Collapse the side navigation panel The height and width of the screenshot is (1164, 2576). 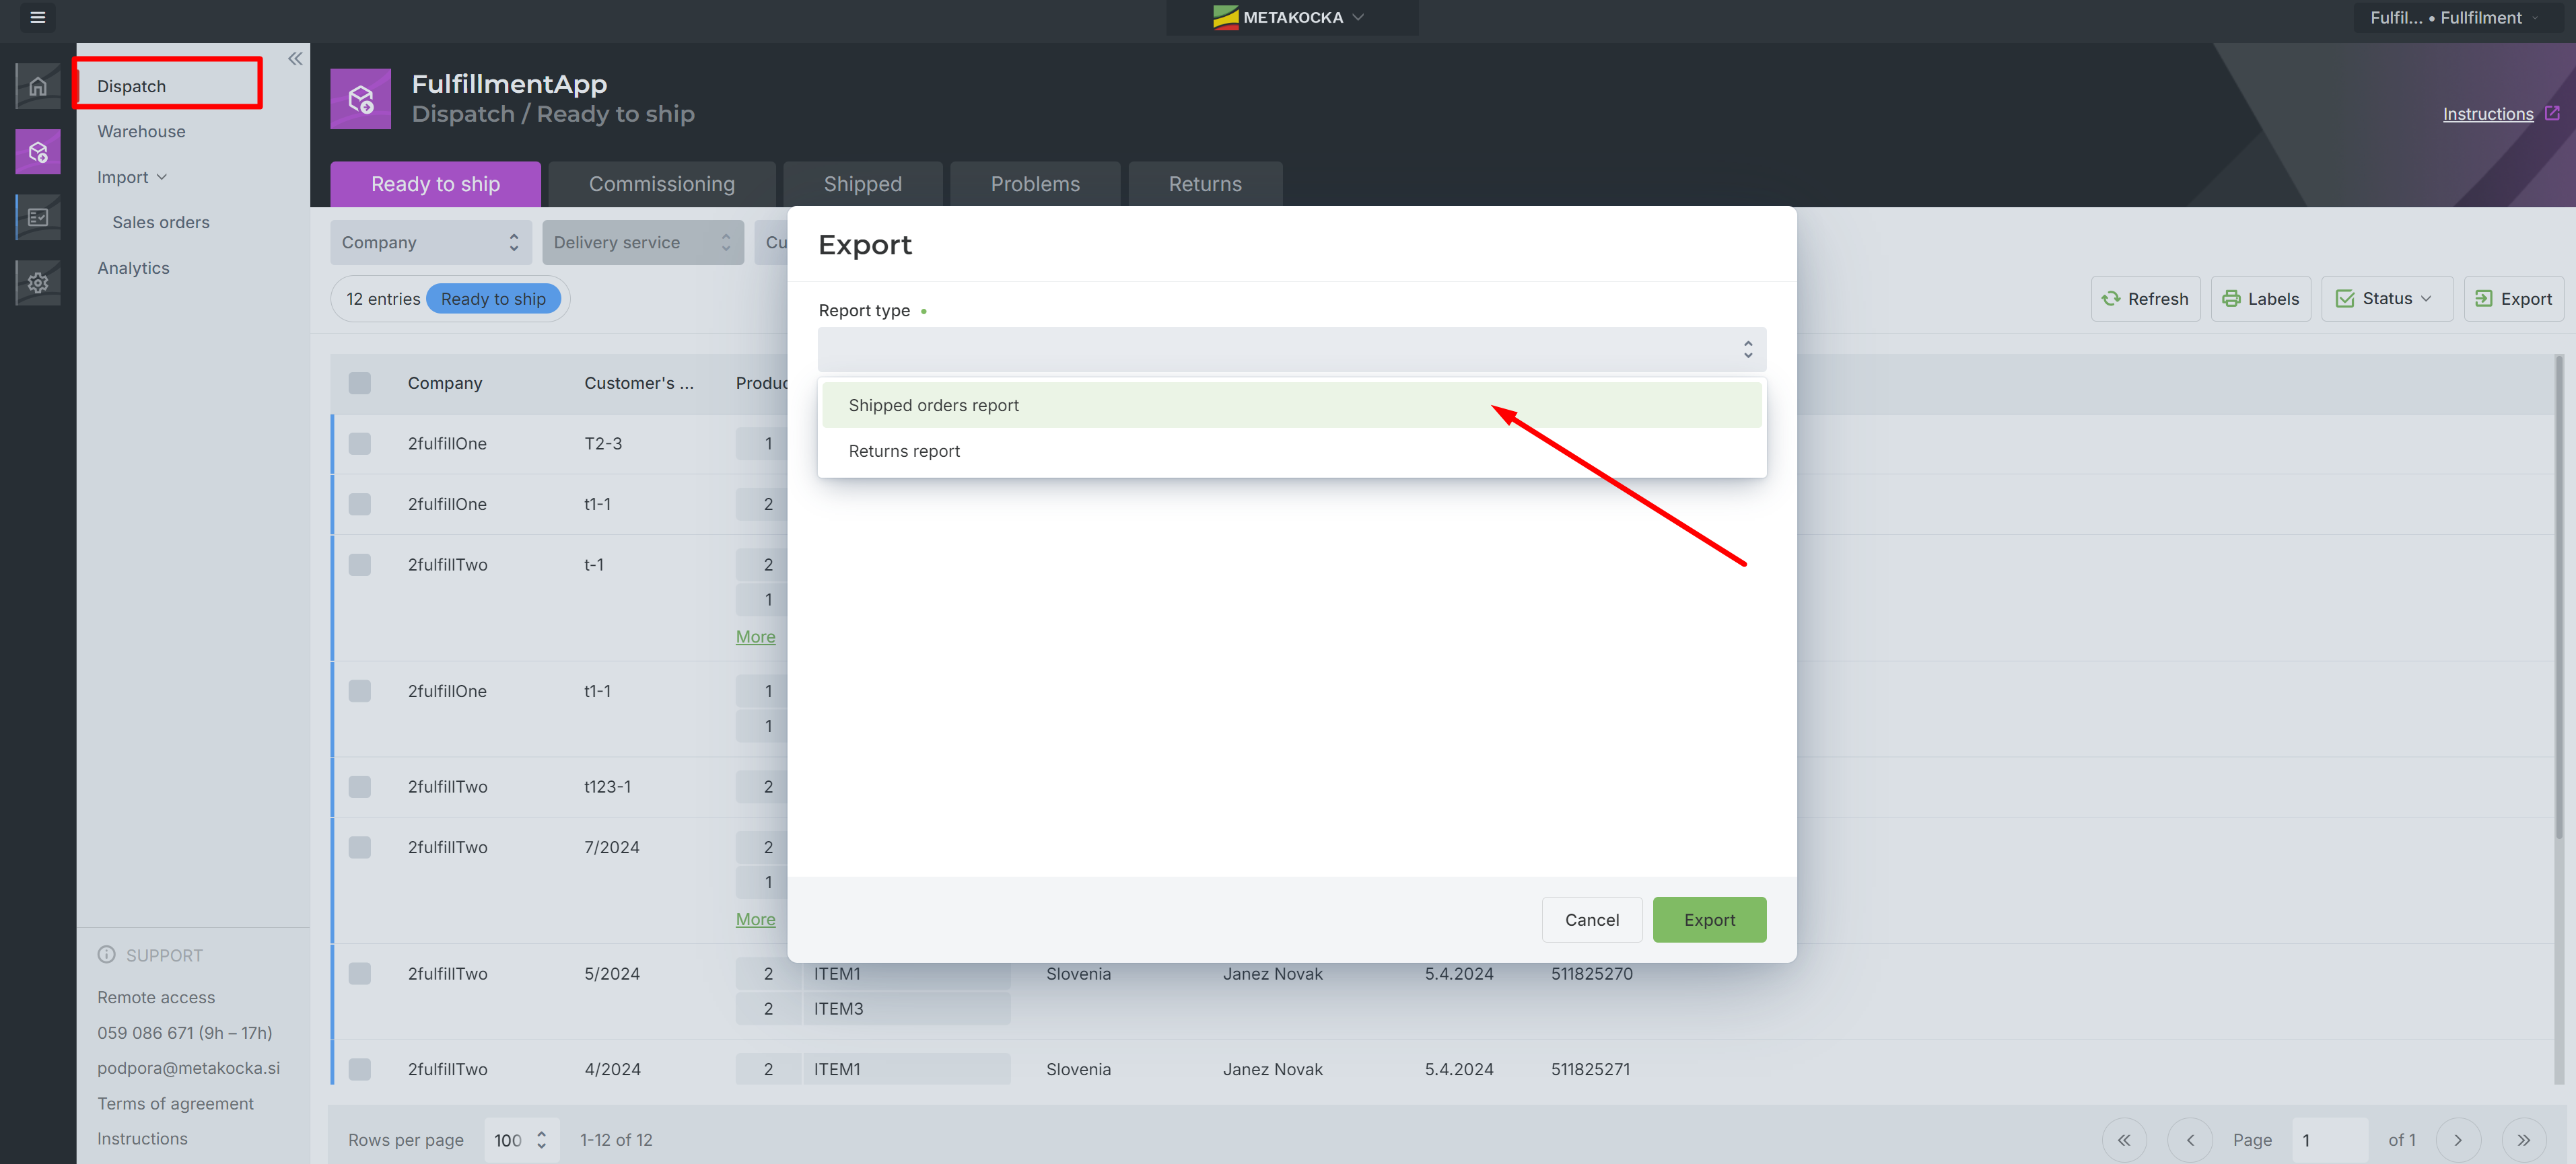click(x=295, y=59)
